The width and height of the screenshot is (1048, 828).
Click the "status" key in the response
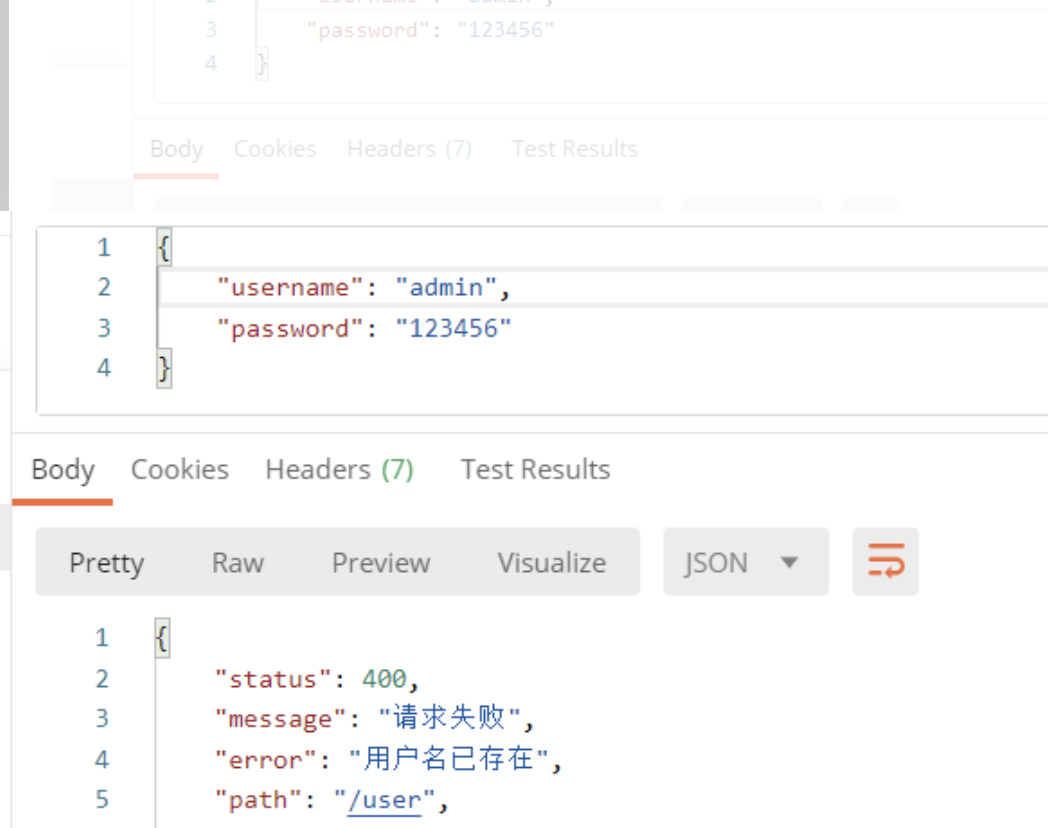coord(273,680)
